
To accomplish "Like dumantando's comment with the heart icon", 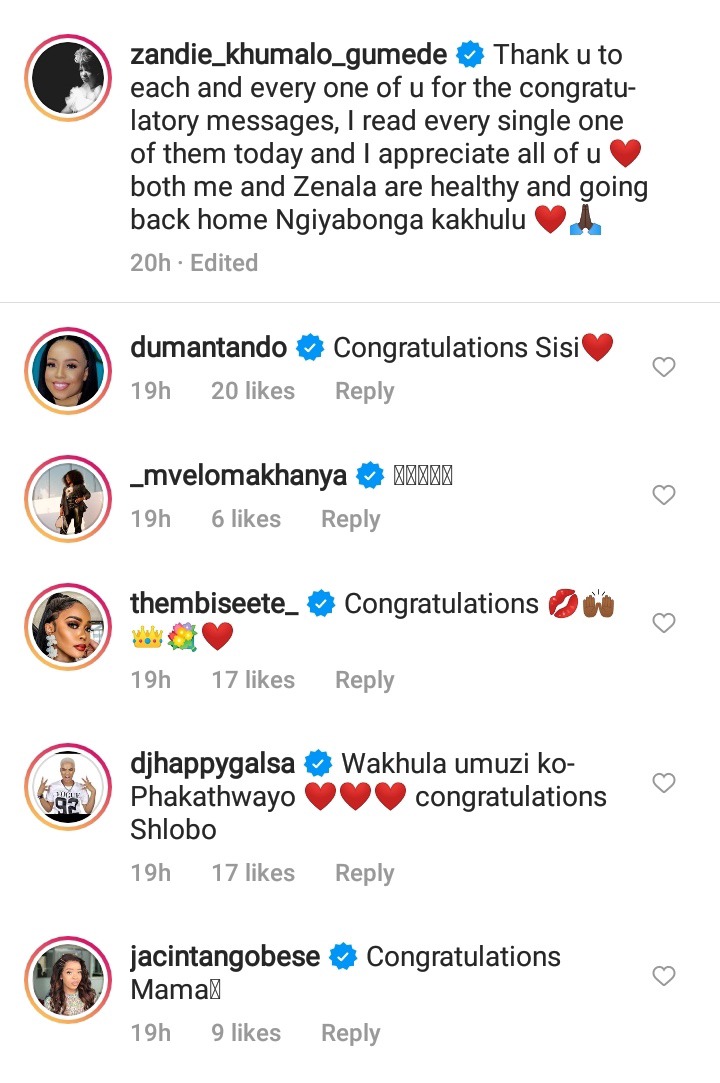I will point(663,367).
